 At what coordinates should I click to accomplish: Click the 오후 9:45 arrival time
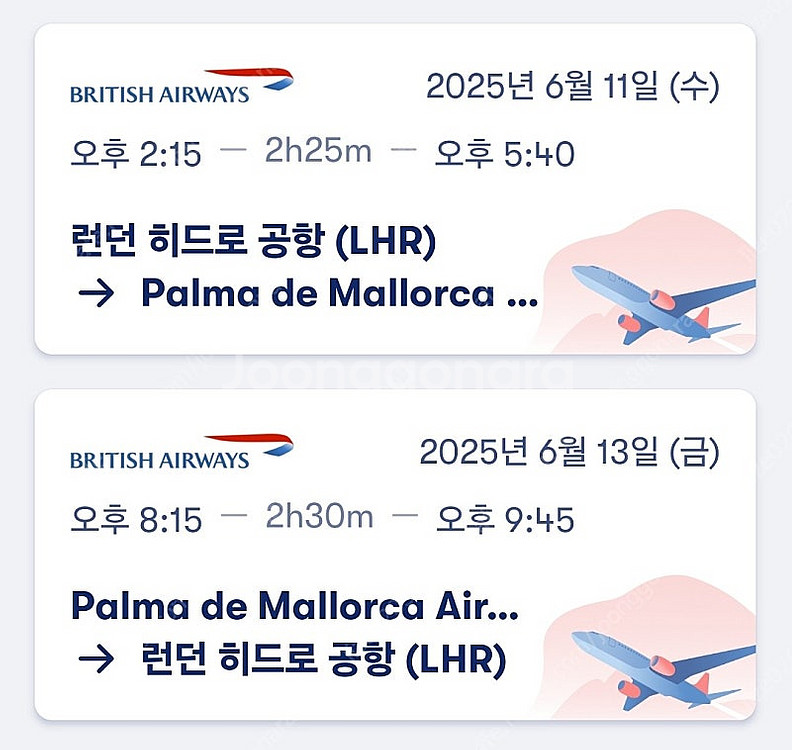[505, 519]
